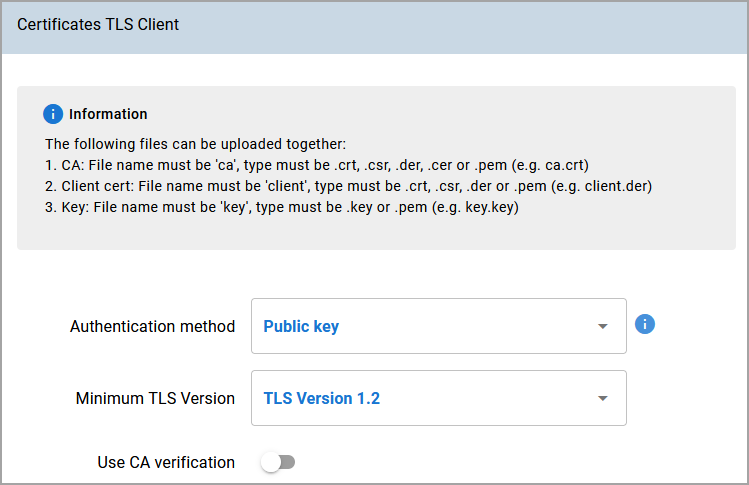The height and width of the screenshot is (485, 749).
Task: Click the 'Authentication method' label
Action: [152, 326]
